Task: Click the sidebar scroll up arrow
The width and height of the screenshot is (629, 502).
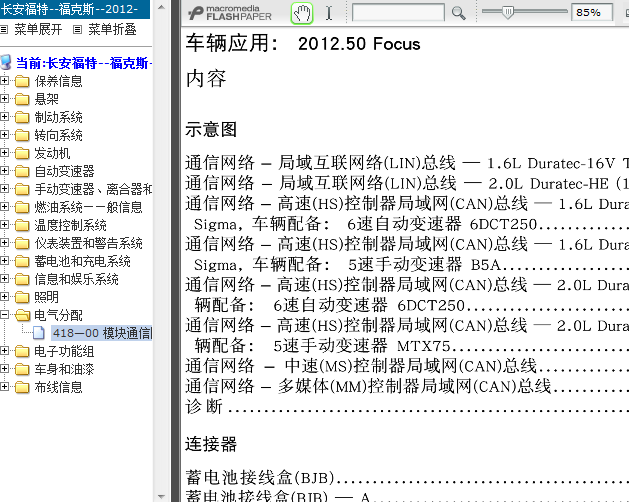Action: coord(161,7)
